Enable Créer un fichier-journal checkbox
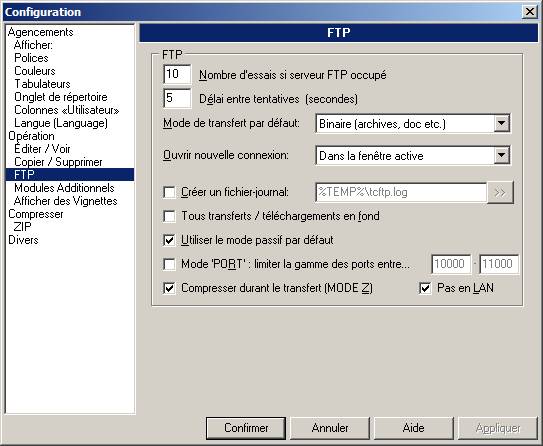Viewport: 543px width, 446px height. point(169,192)
